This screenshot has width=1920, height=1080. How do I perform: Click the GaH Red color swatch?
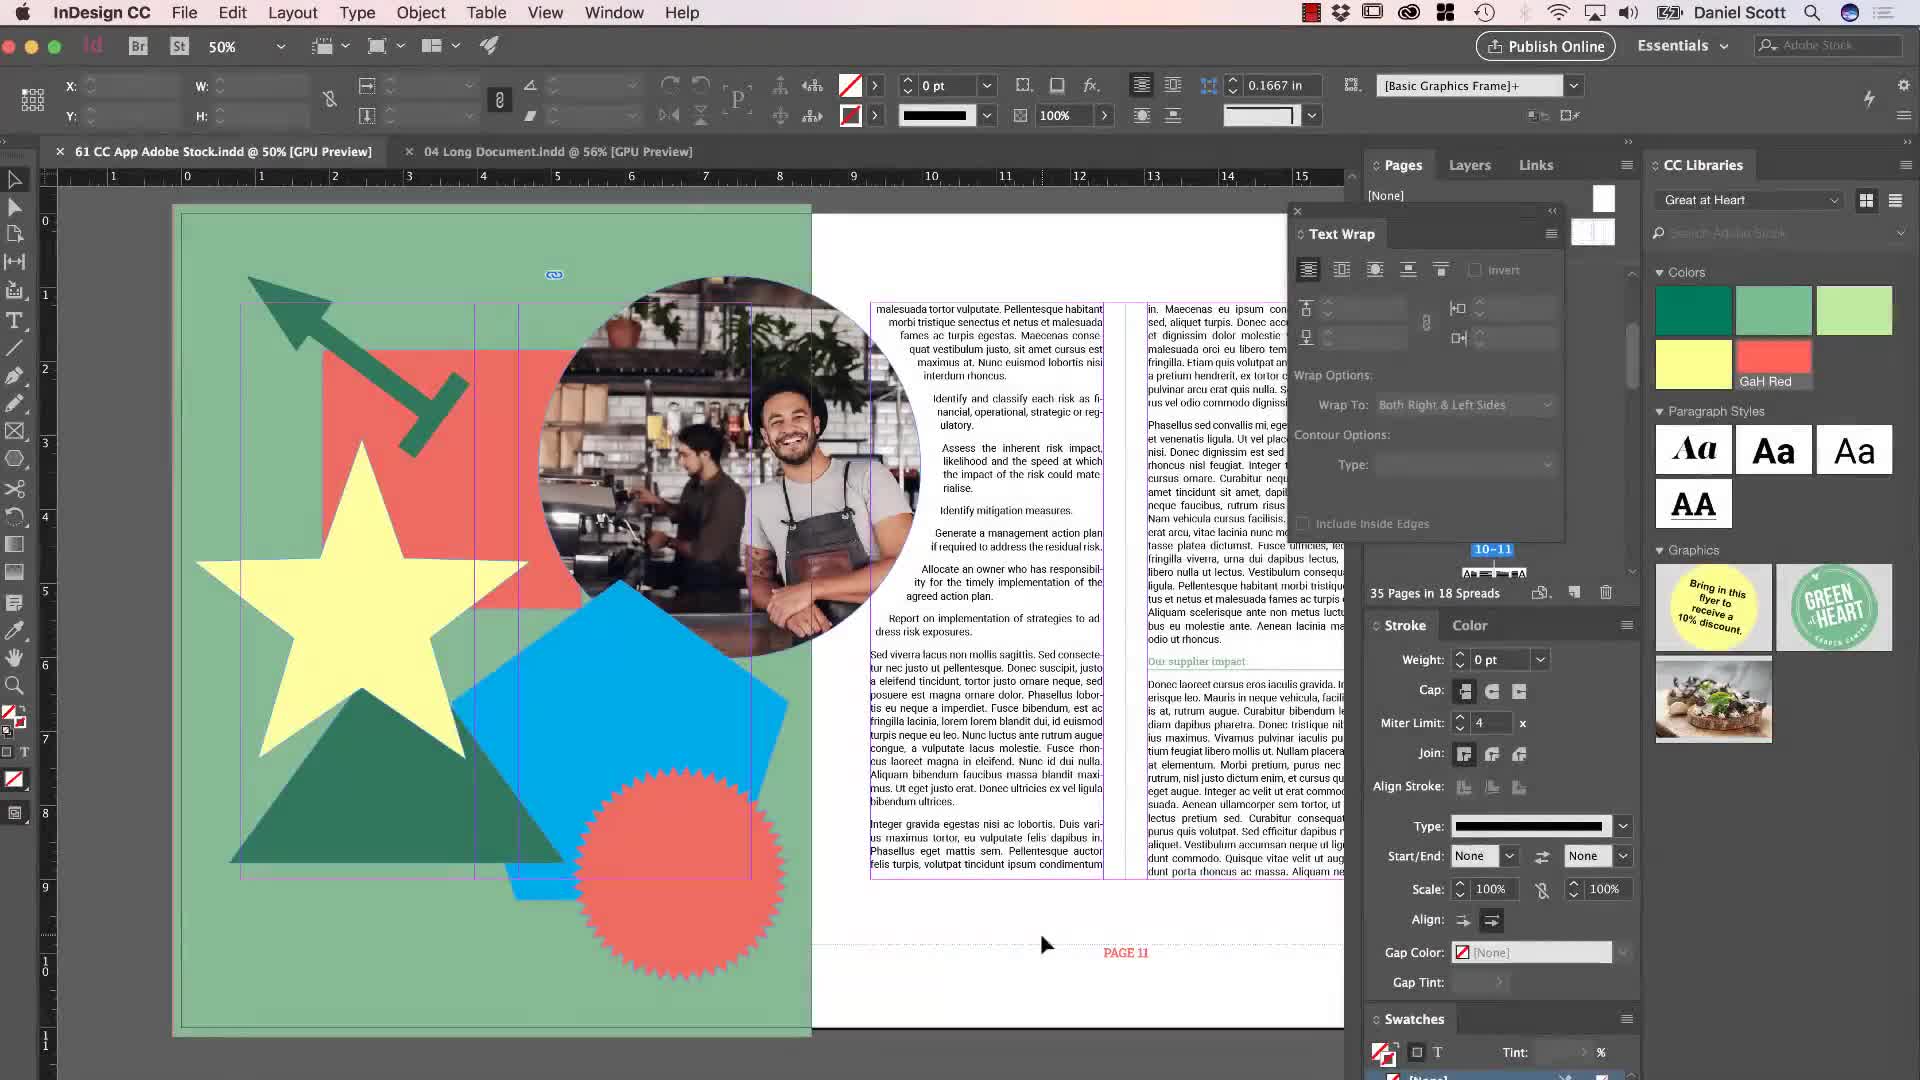click(1774, 364)
